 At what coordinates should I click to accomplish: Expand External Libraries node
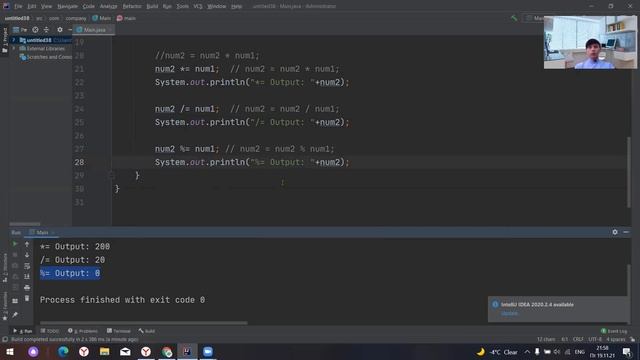[x=13, y=49]
